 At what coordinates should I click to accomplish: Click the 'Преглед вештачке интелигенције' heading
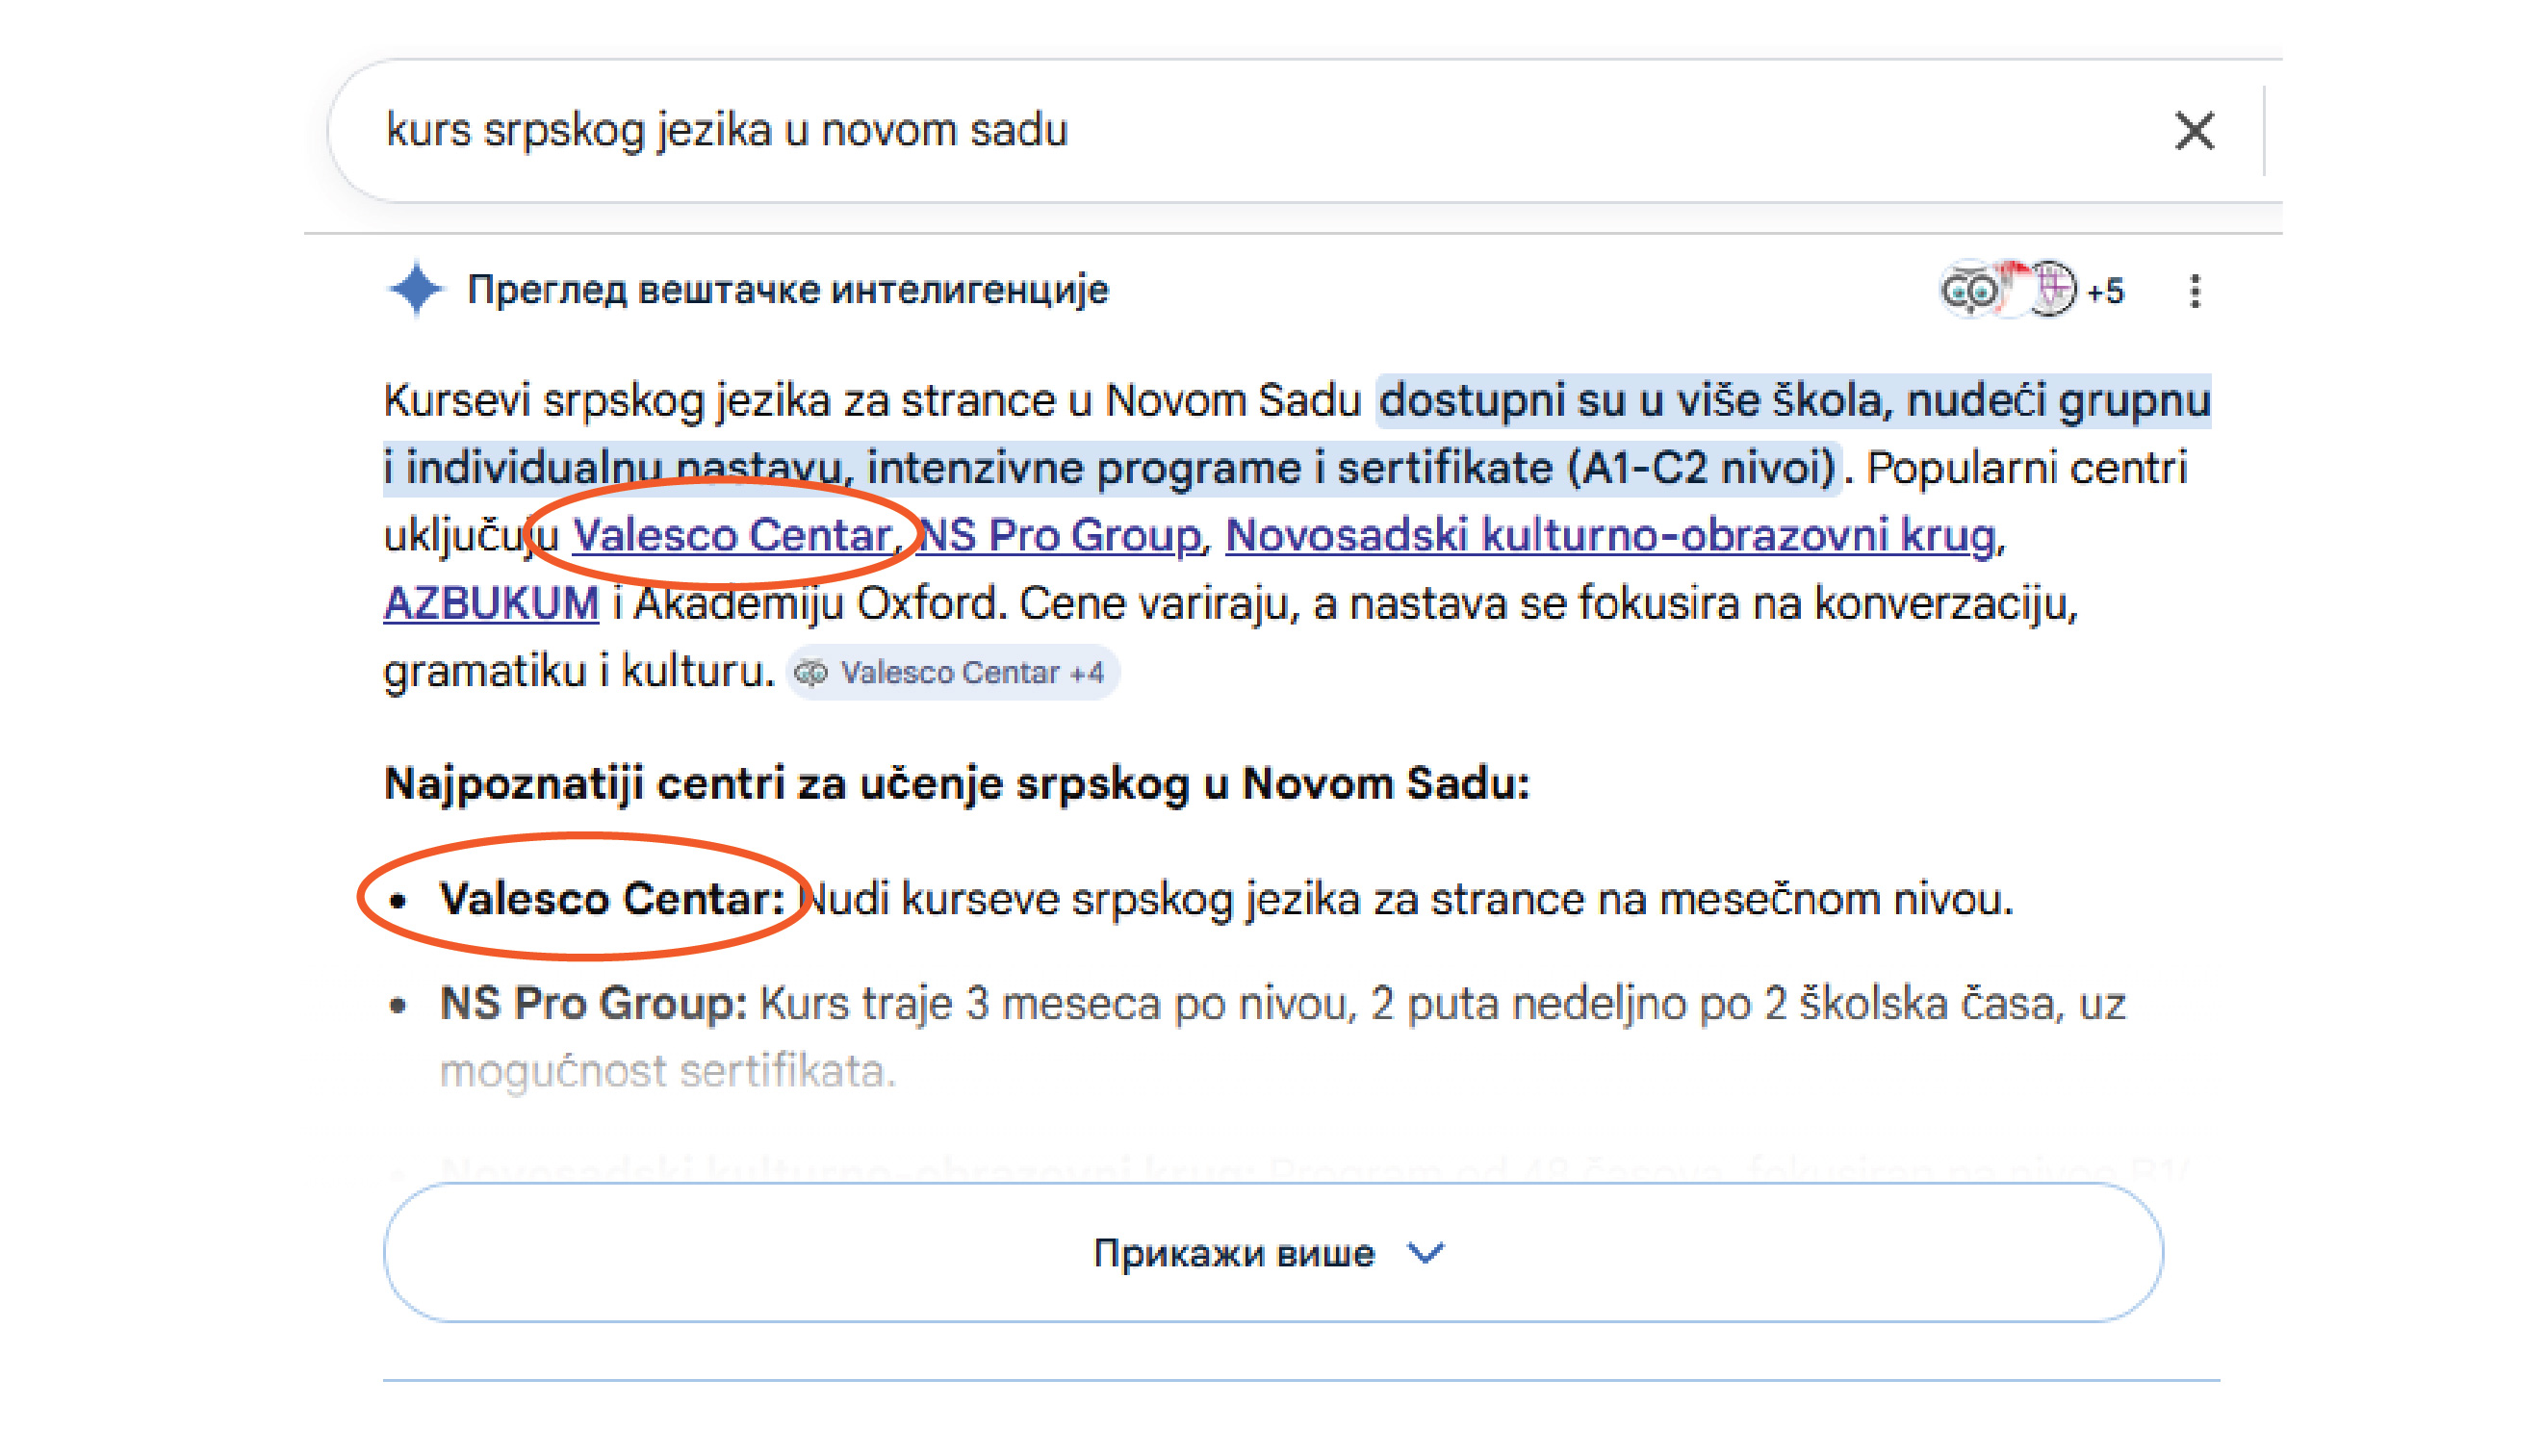coord(788,290)
